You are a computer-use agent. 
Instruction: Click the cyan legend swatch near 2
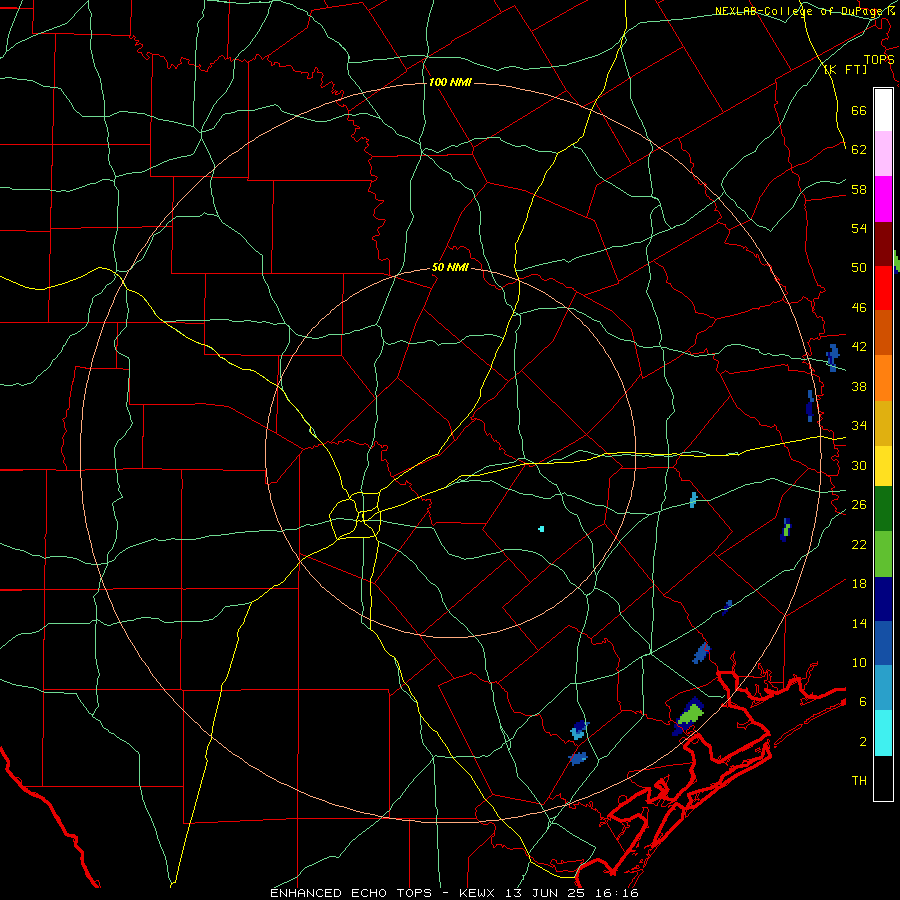[x=883, y=733]
